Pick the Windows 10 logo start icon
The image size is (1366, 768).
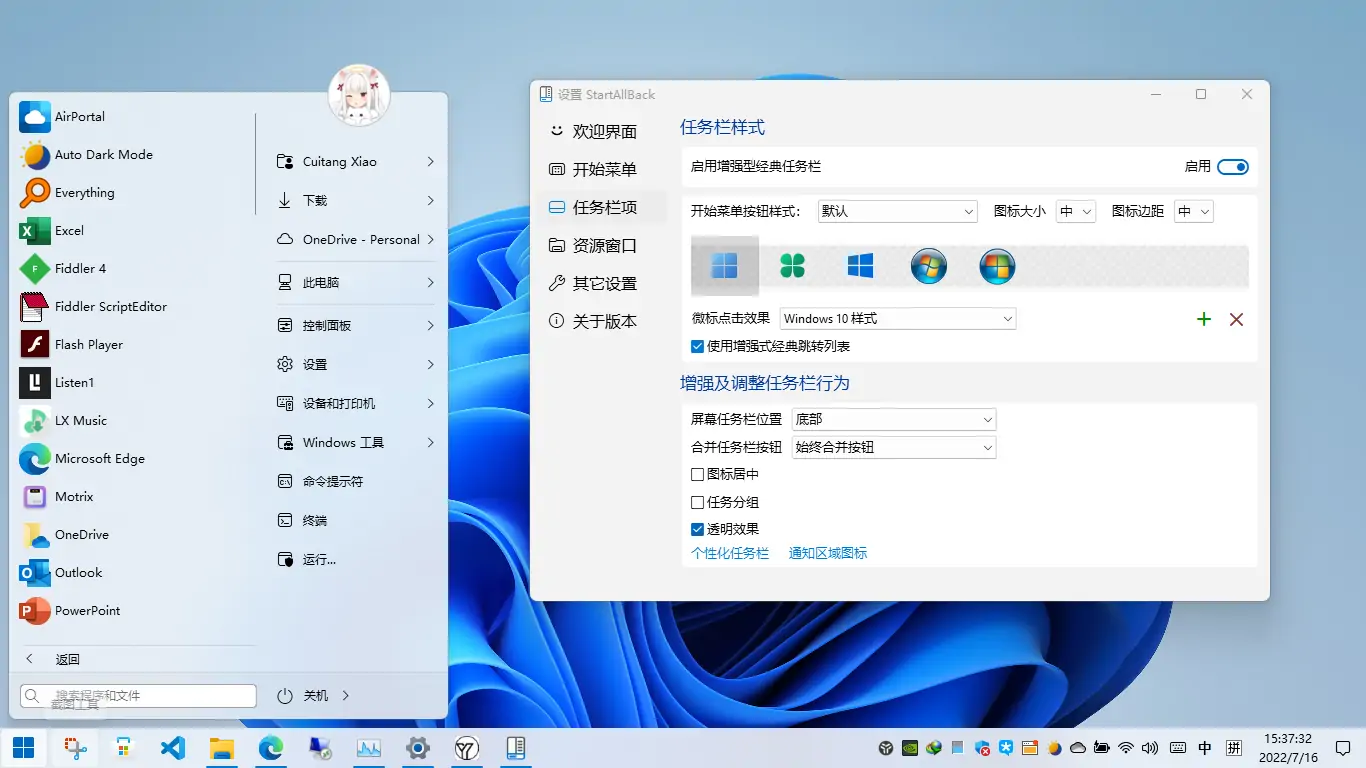tap(860, 266)
